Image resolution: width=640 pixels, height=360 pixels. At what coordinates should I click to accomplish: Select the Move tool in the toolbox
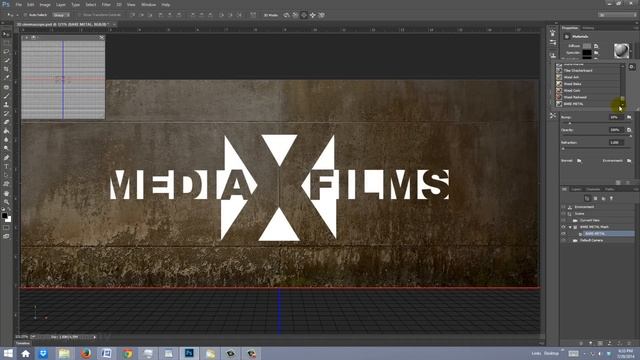click(6, 34)
